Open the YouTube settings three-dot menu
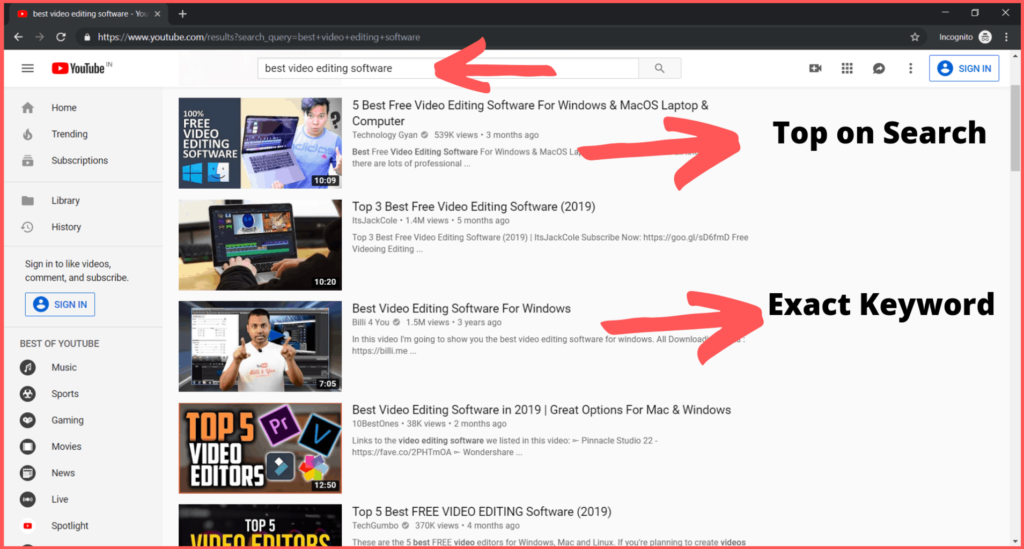The height and width of the screenshot is (549, 1024). 910,68
